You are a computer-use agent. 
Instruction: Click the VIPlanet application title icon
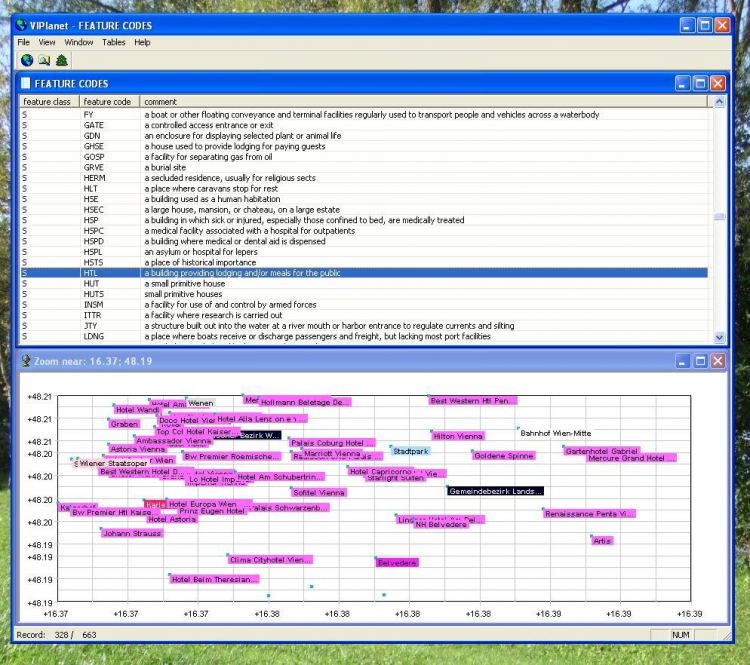[x=21, y=25]
